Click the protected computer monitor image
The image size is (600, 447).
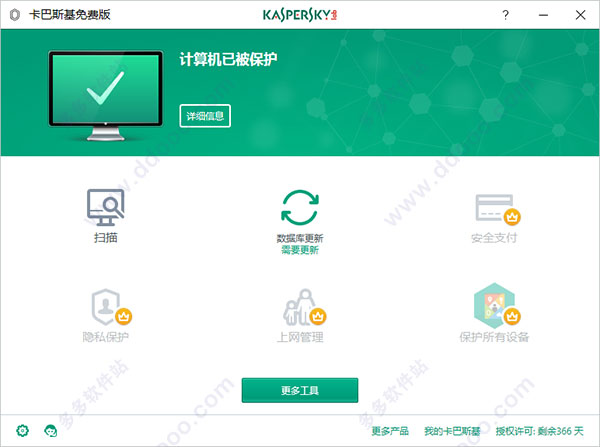(106, 96)
